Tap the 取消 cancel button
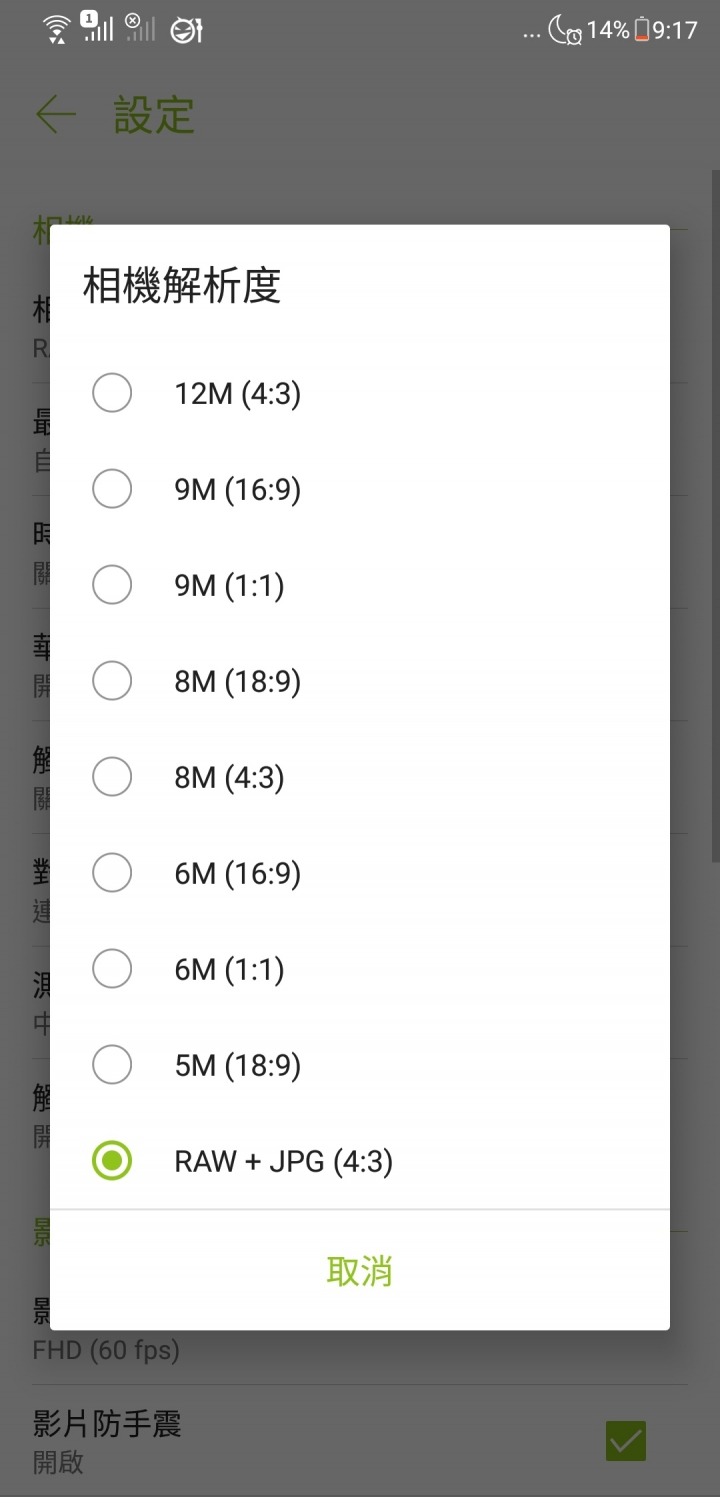720x1497 pixels. pyautogui.click(x=360, y=1271)
